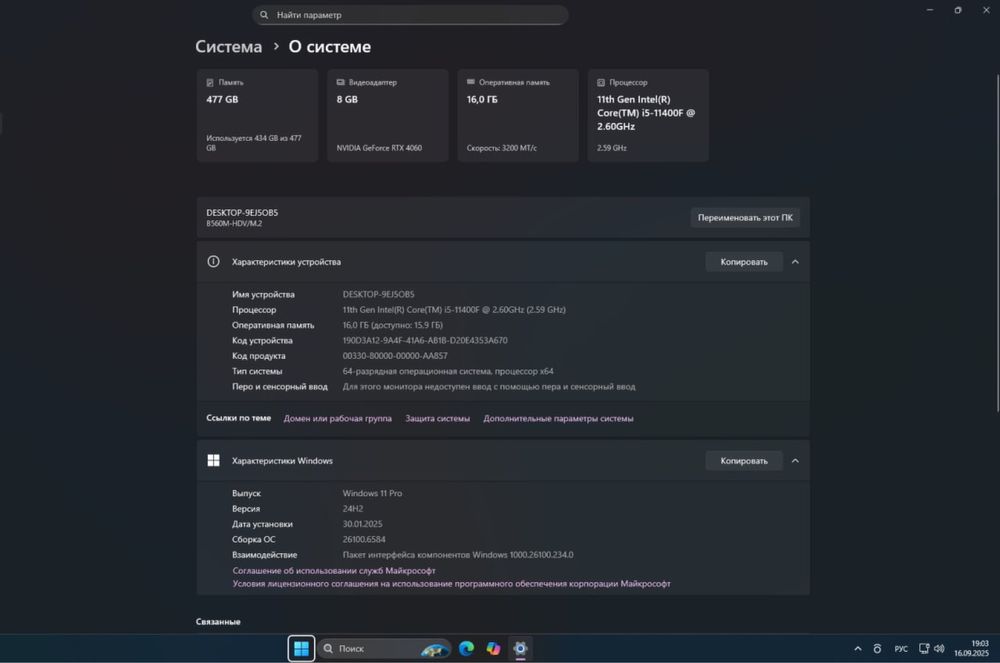Open the Settings gear icon in the taskbar
Screen dimensions: 1000x663
(x=520, y=648)
